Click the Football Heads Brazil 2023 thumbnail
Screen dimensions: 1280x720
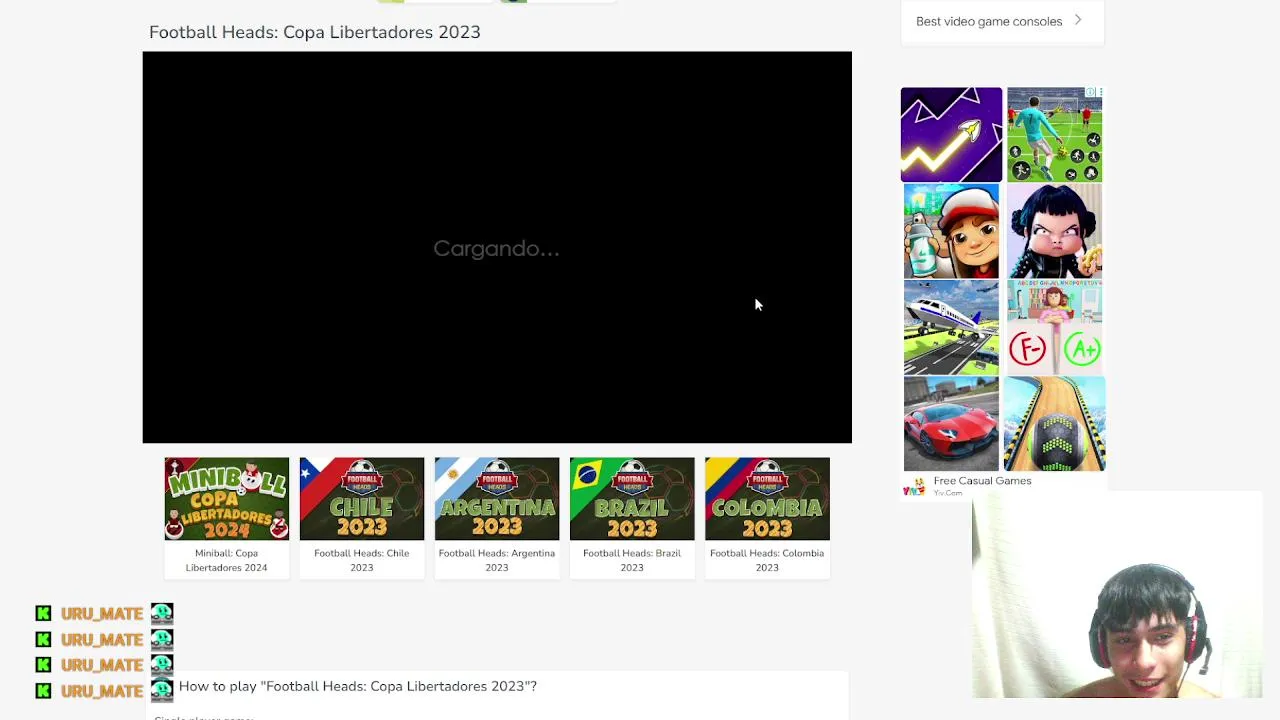tap(632, 499)
